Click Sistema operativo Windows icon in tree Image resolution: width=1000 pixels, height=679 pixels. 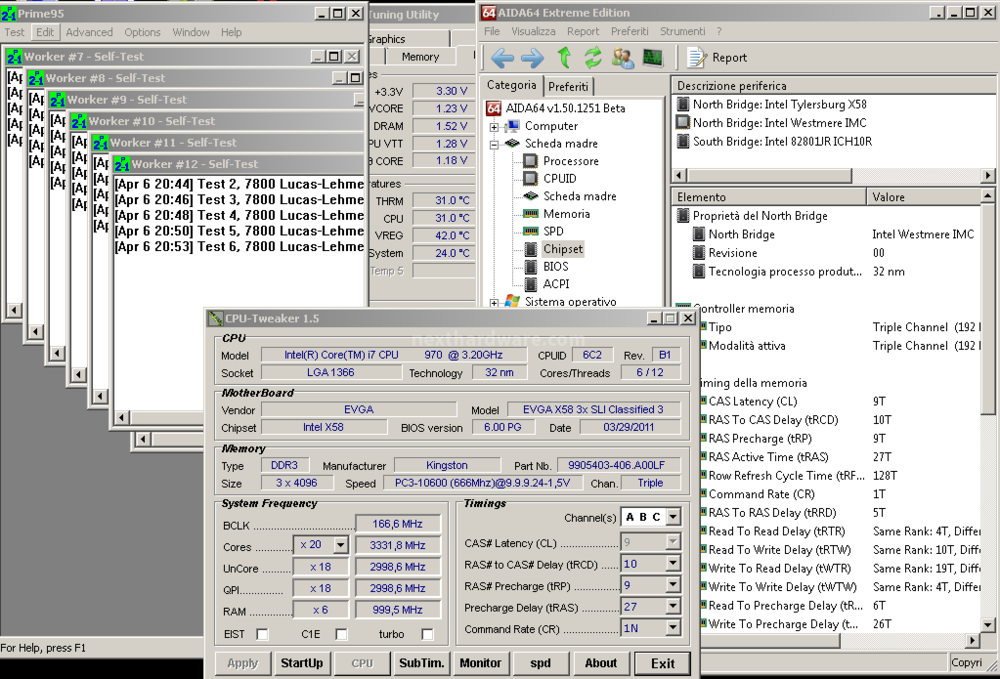512,301
